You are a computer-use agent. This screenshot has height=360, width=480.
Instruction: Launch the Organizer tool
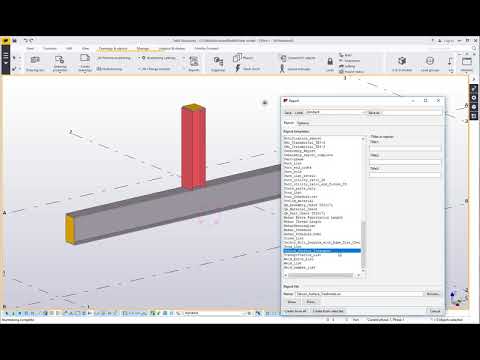pyautogui.click(x=218, y=63)
